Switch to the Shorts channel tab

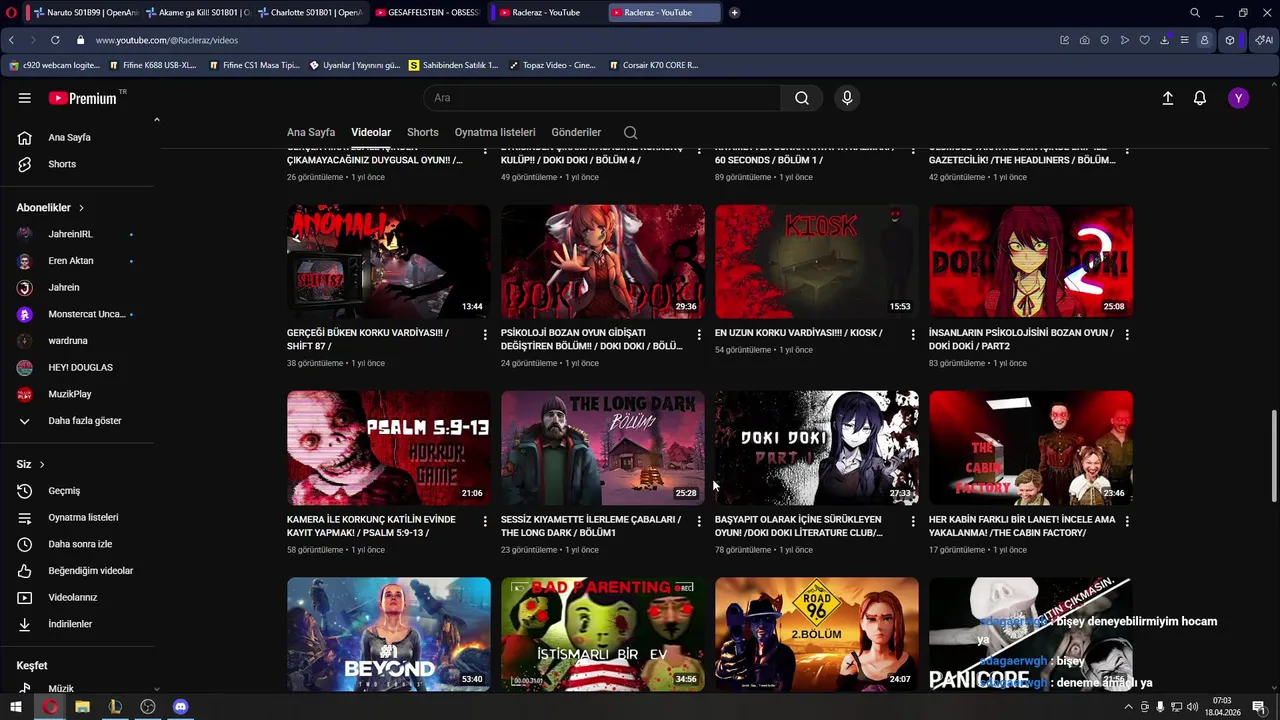pyautogui.click(x=423, y=132)
